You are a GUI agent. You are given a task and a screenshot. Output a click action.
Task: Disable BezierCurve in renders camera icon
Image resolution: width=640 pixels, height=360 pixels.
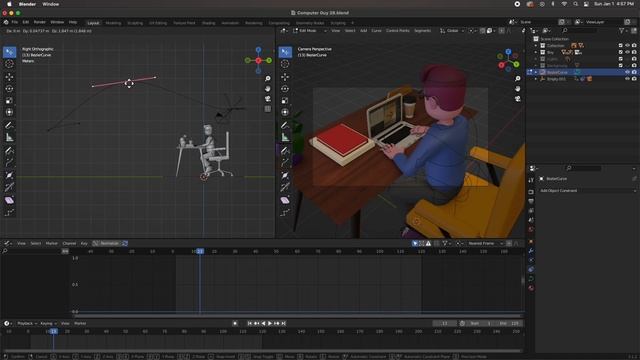click(x=634, y=72)
